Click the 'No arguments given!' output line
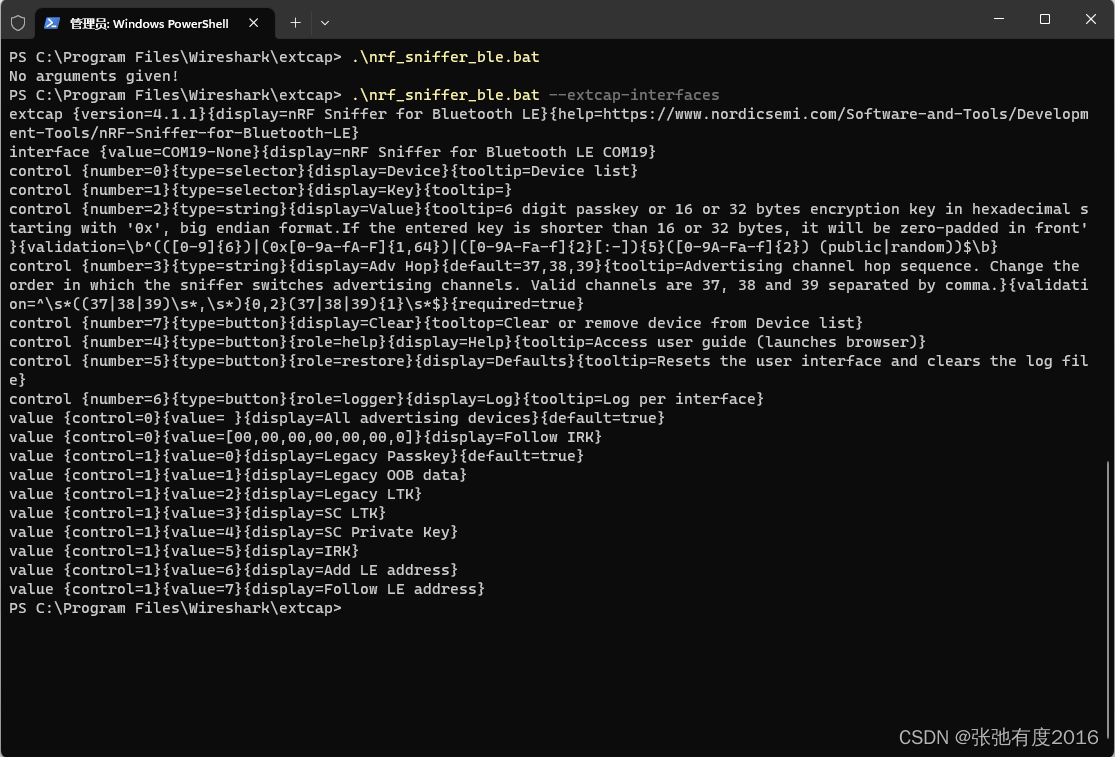The height and width of the screenshot is (757, 1115). coord(94,76)
